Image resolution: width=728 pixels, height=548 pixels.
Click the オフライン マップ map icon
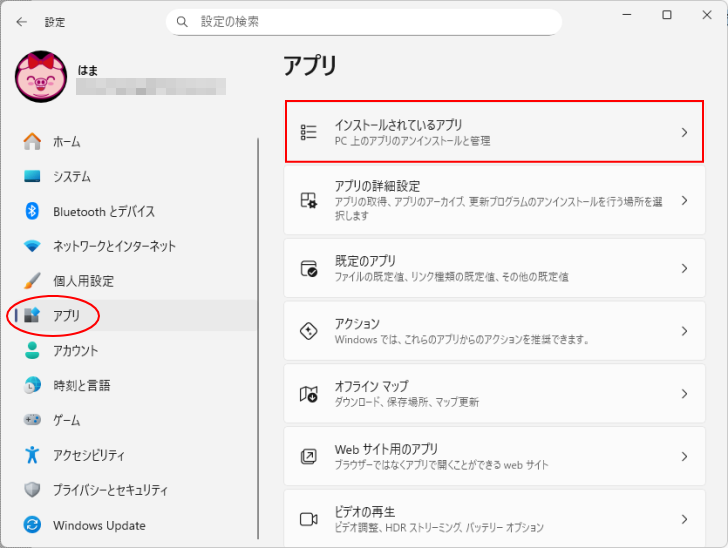coord(309,394)
